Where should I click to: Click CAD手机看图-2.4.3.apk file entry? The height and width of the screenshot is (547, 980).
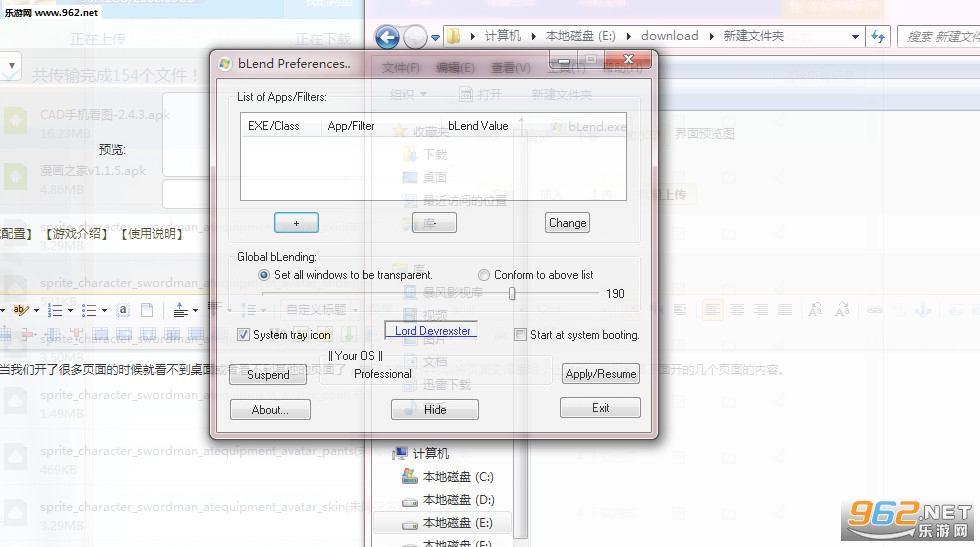(105, 115)
